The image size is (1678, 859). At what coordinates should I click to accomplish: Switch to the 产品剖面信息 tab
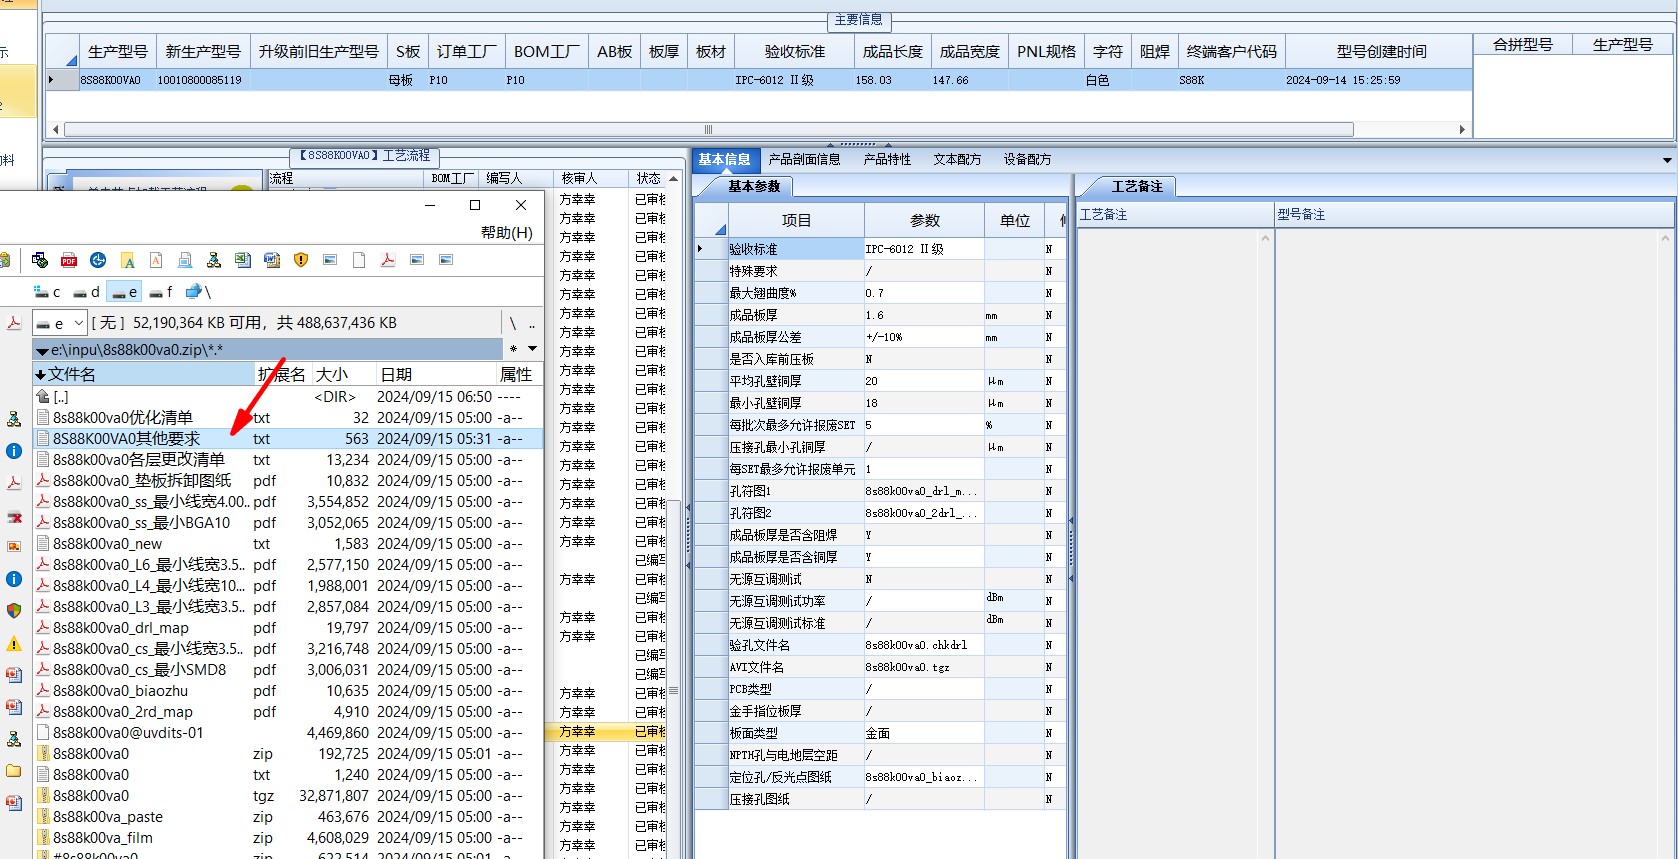805,159
